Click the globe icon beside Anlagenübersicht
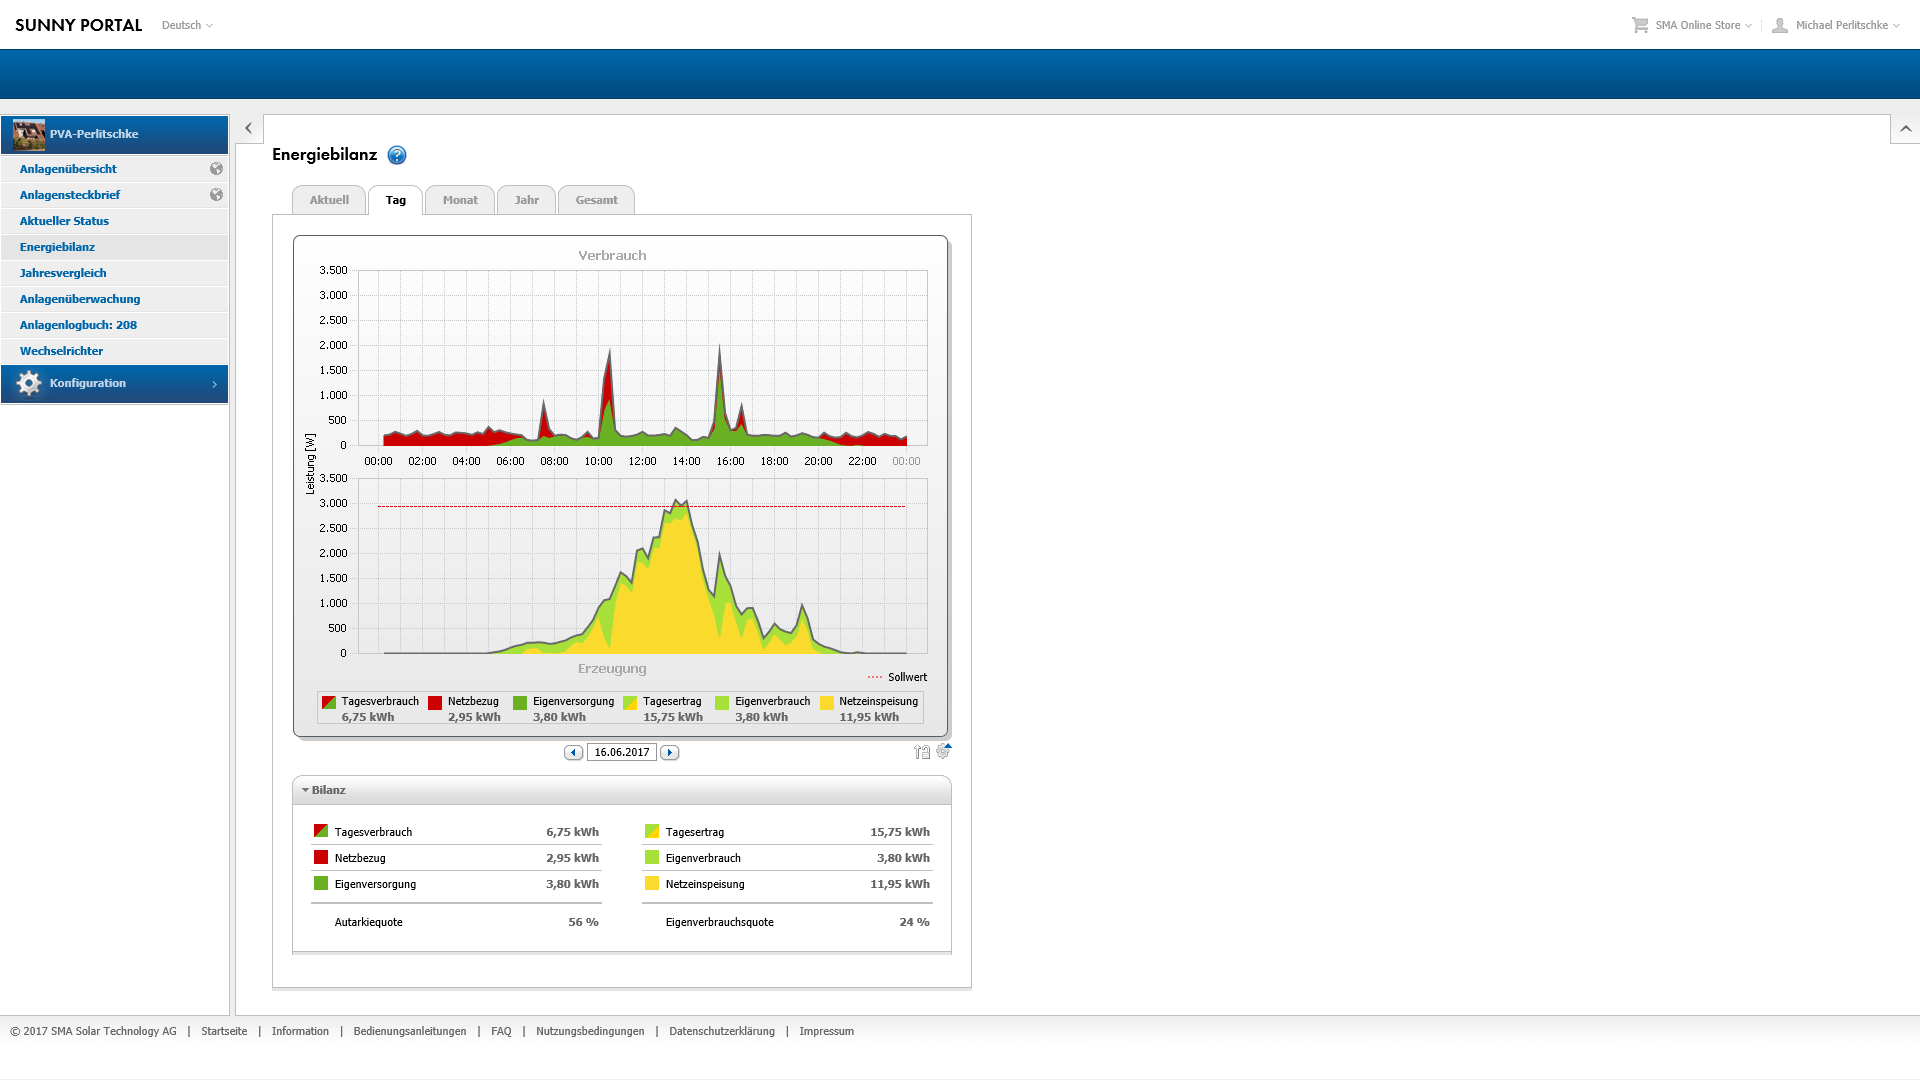Image resolution: width=1920 pixels, height=1080 pixels. [x=216, y=169]
